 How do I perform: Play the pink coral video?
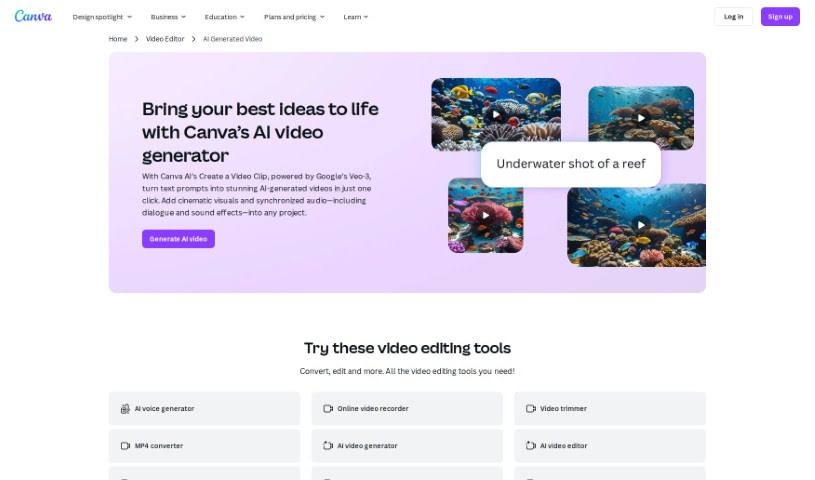[485, 215]
